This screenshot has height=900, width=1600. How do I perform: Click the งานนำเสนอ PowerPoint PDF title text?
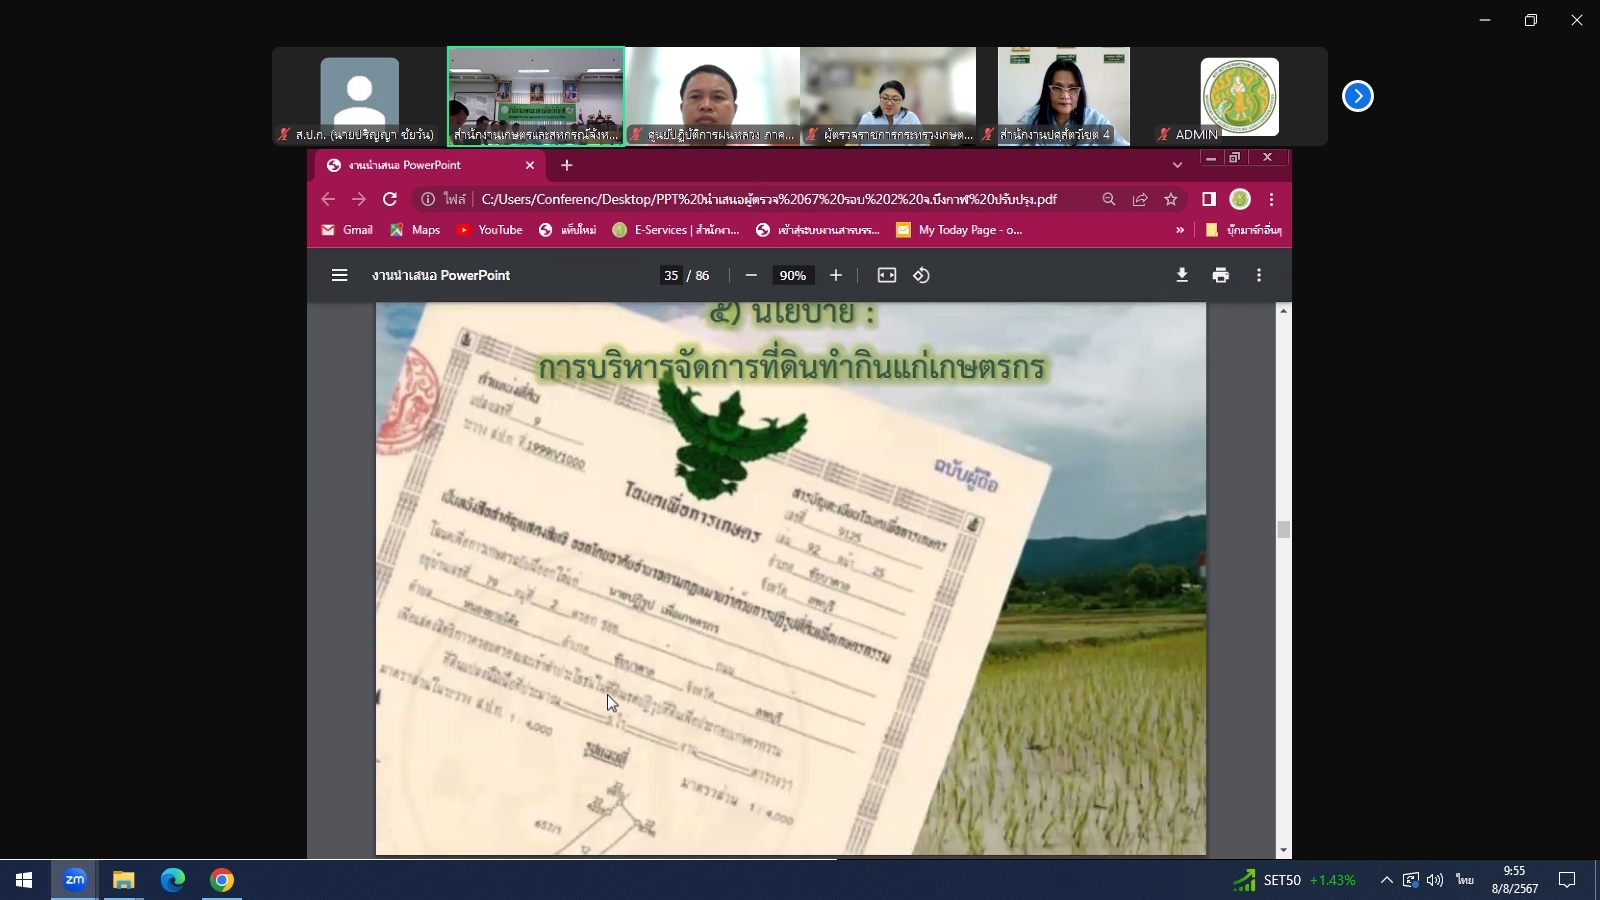pos(441,275)
